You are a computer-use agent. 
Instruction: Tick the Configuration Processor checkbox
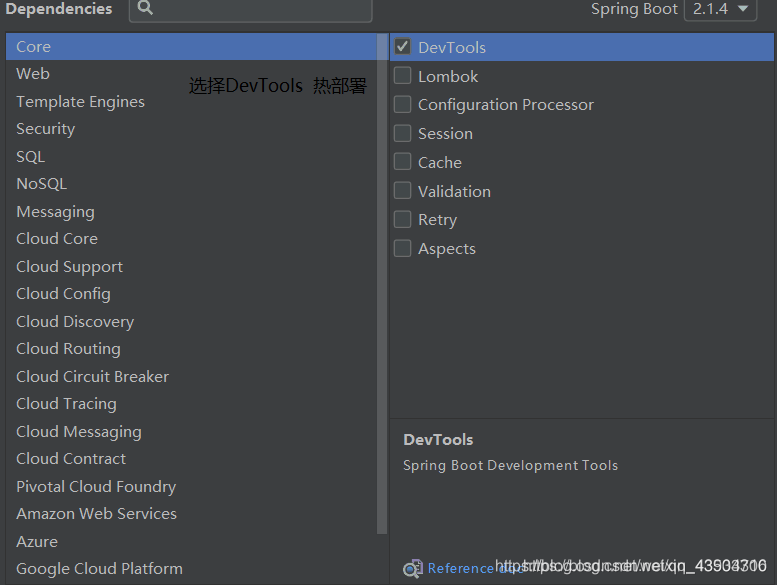click(x=402, y=105)
